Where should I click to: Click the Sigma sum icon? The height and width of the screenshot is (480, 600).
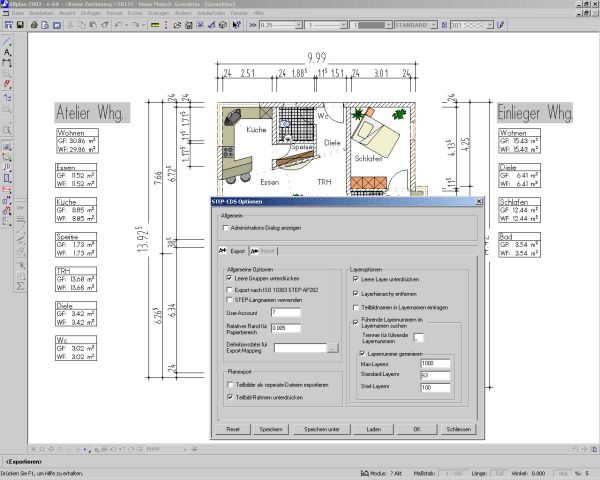pyautogui.click(x=20, y=286)
